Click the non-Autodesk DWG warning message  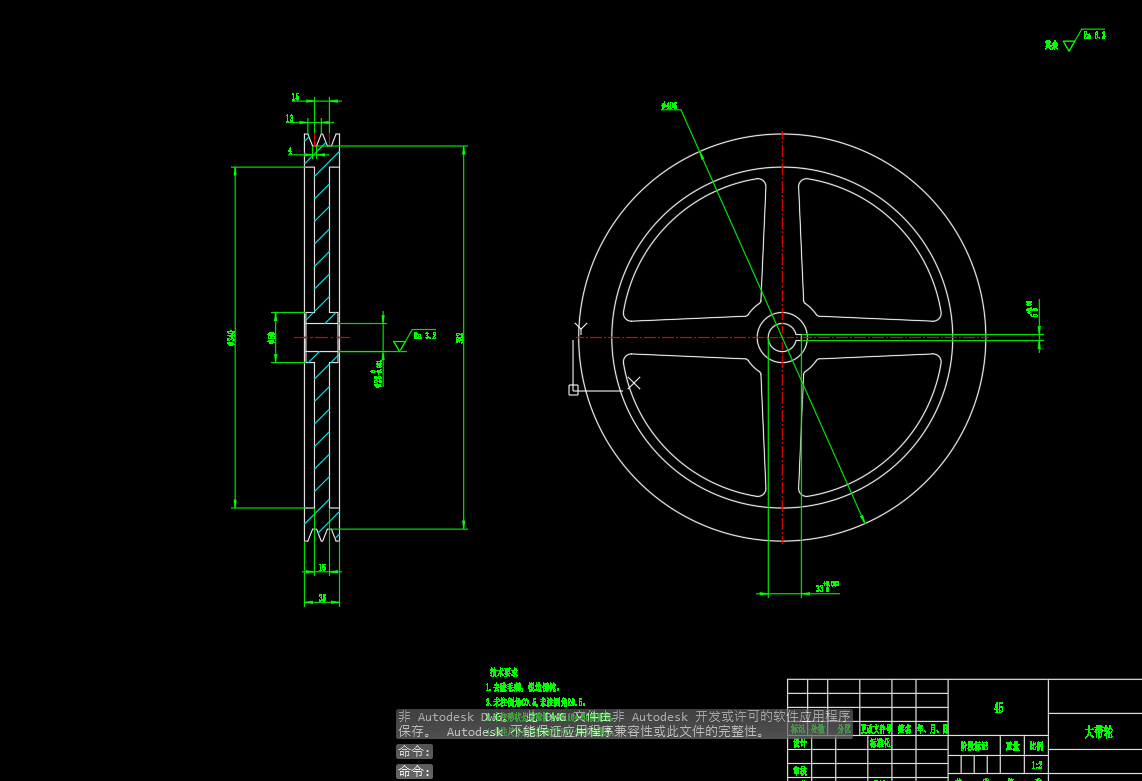(624, 724)
